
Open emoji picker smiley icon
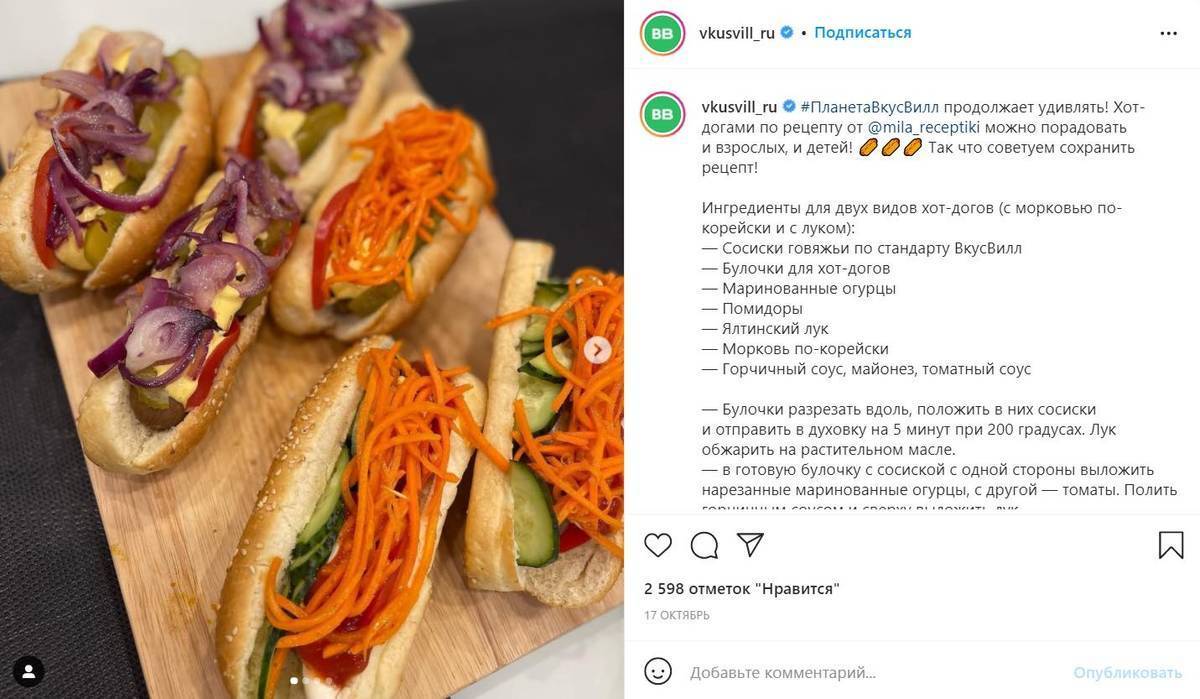pyautogui.click(x=657, y=671)
